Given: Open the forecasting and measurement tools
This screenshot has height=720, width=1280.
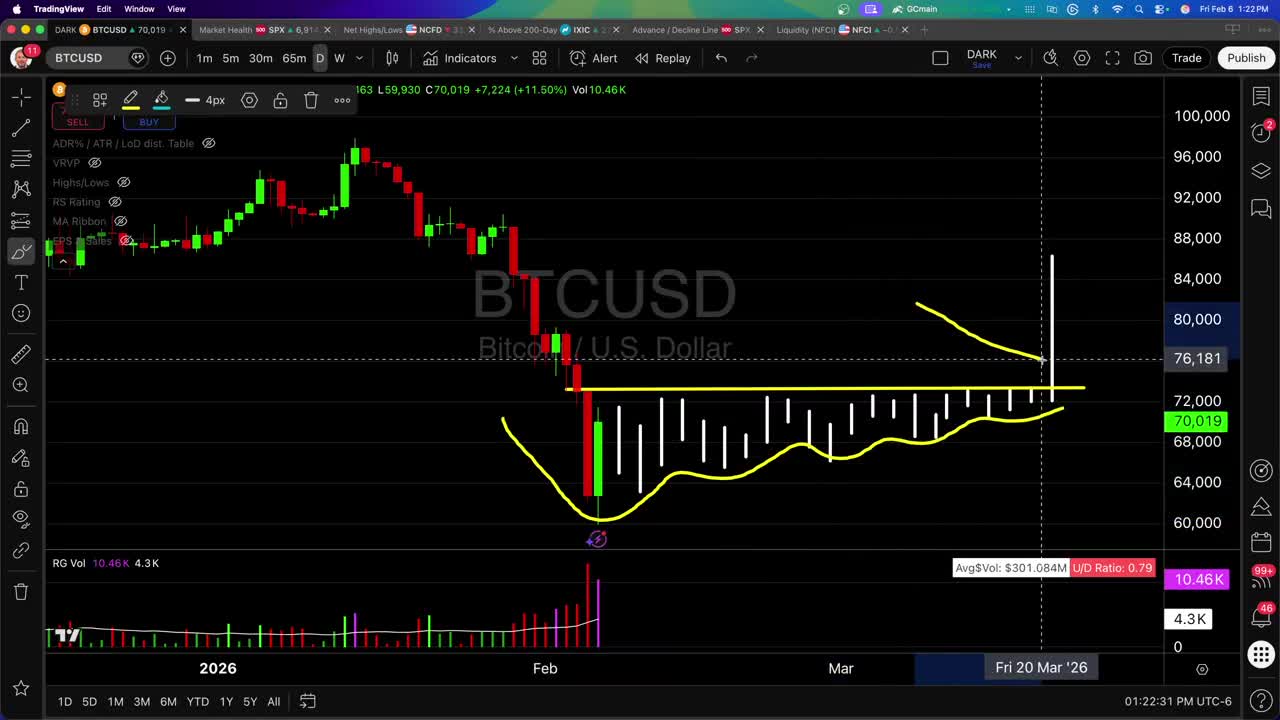Looking at the screenshot, I should coord(20,220).
